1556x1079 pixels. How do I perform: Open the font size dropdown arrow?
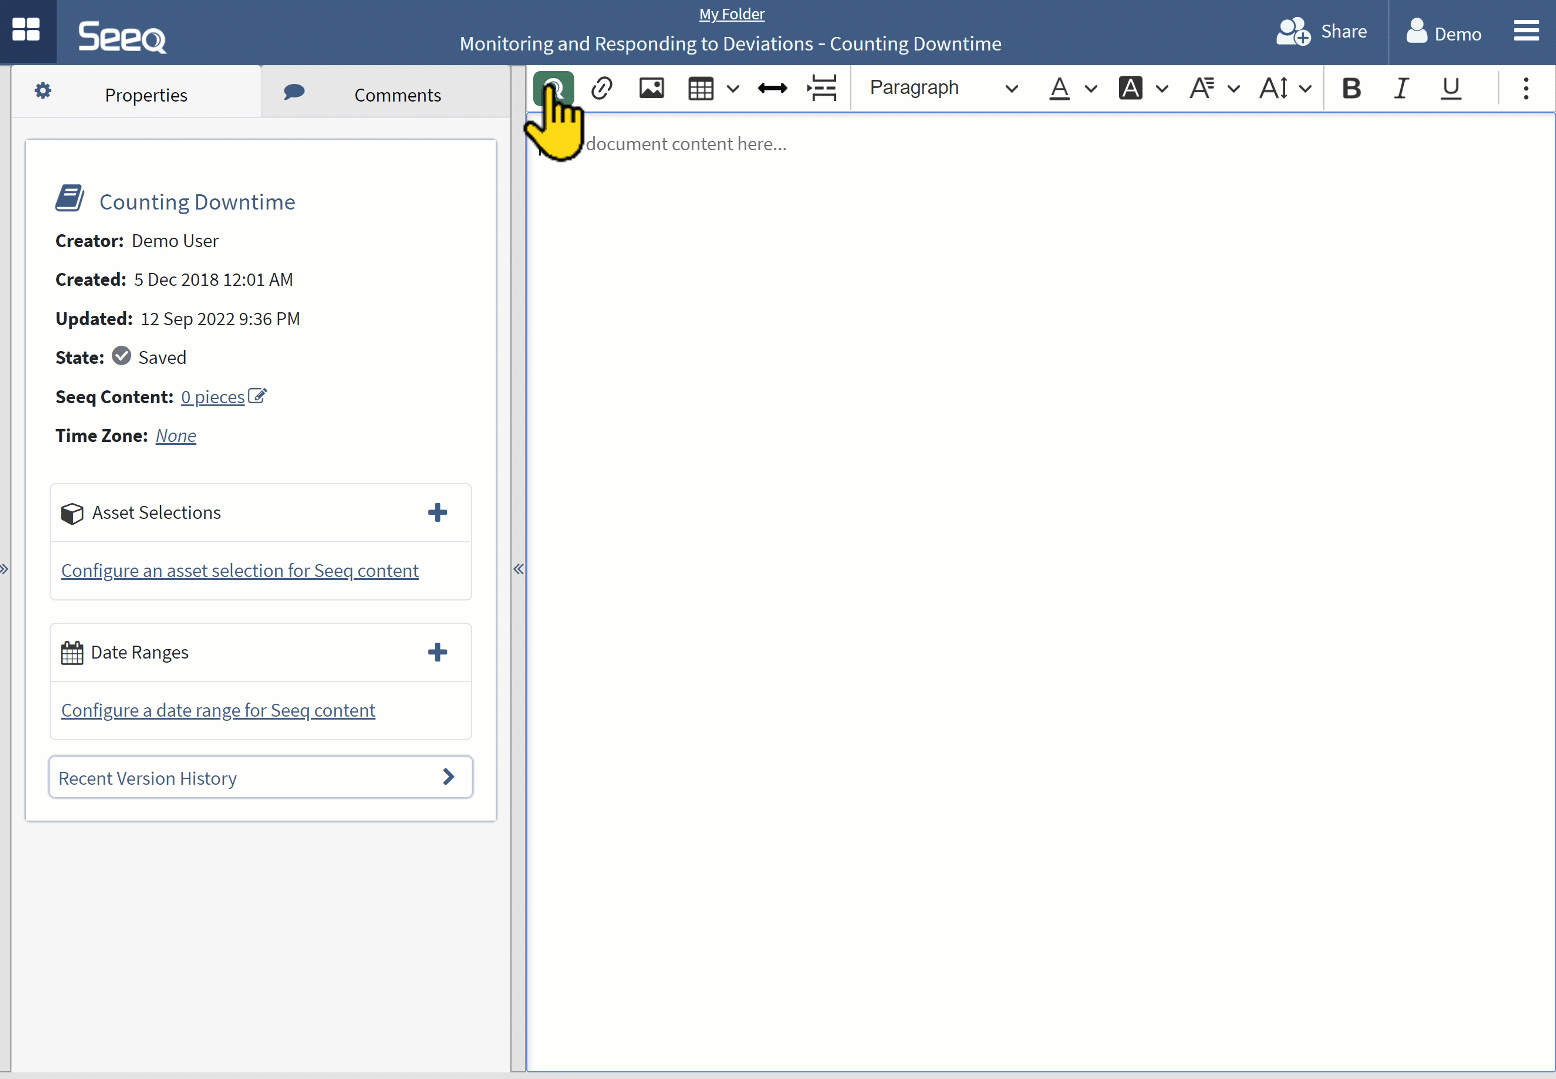point(1306,89)
